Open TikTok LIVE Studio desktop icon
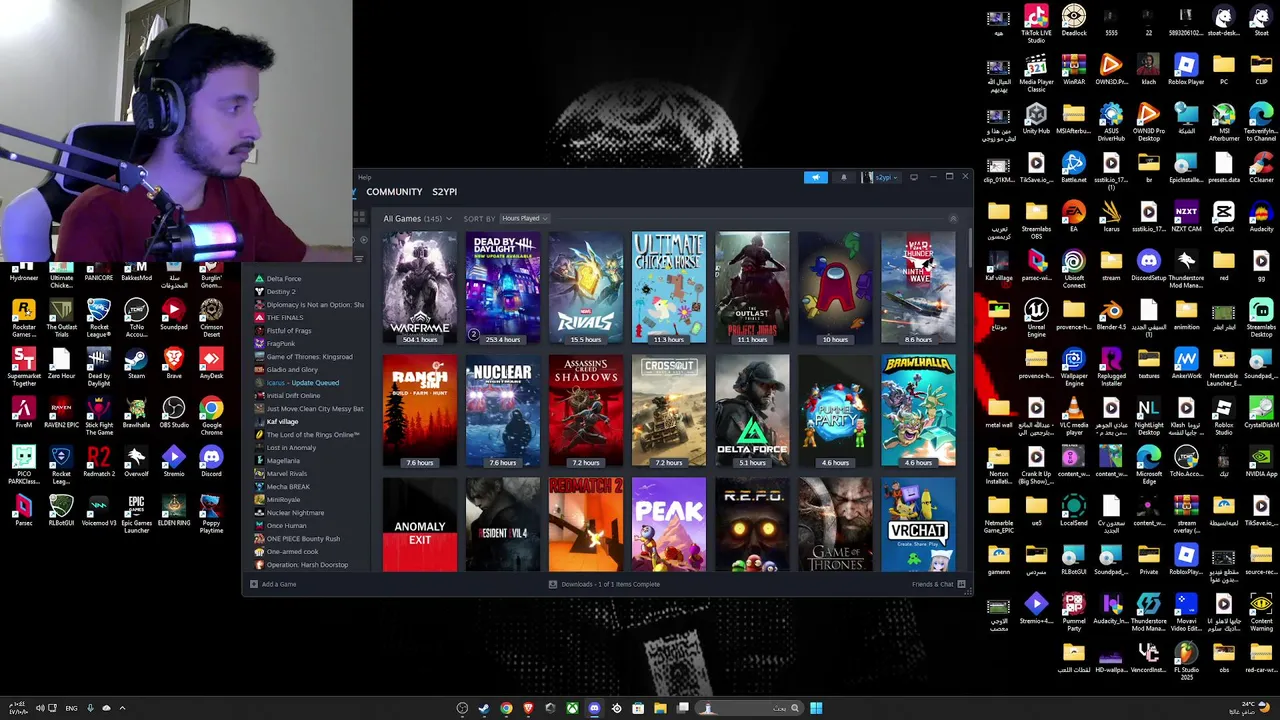This screenshot has width=1280, height=720. click(x=1036, y=23)
